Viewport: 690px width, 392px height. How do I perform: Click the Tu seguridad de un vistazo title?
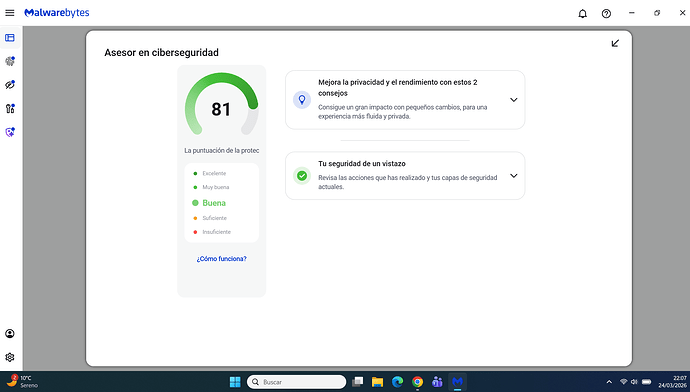click(362, 164)
